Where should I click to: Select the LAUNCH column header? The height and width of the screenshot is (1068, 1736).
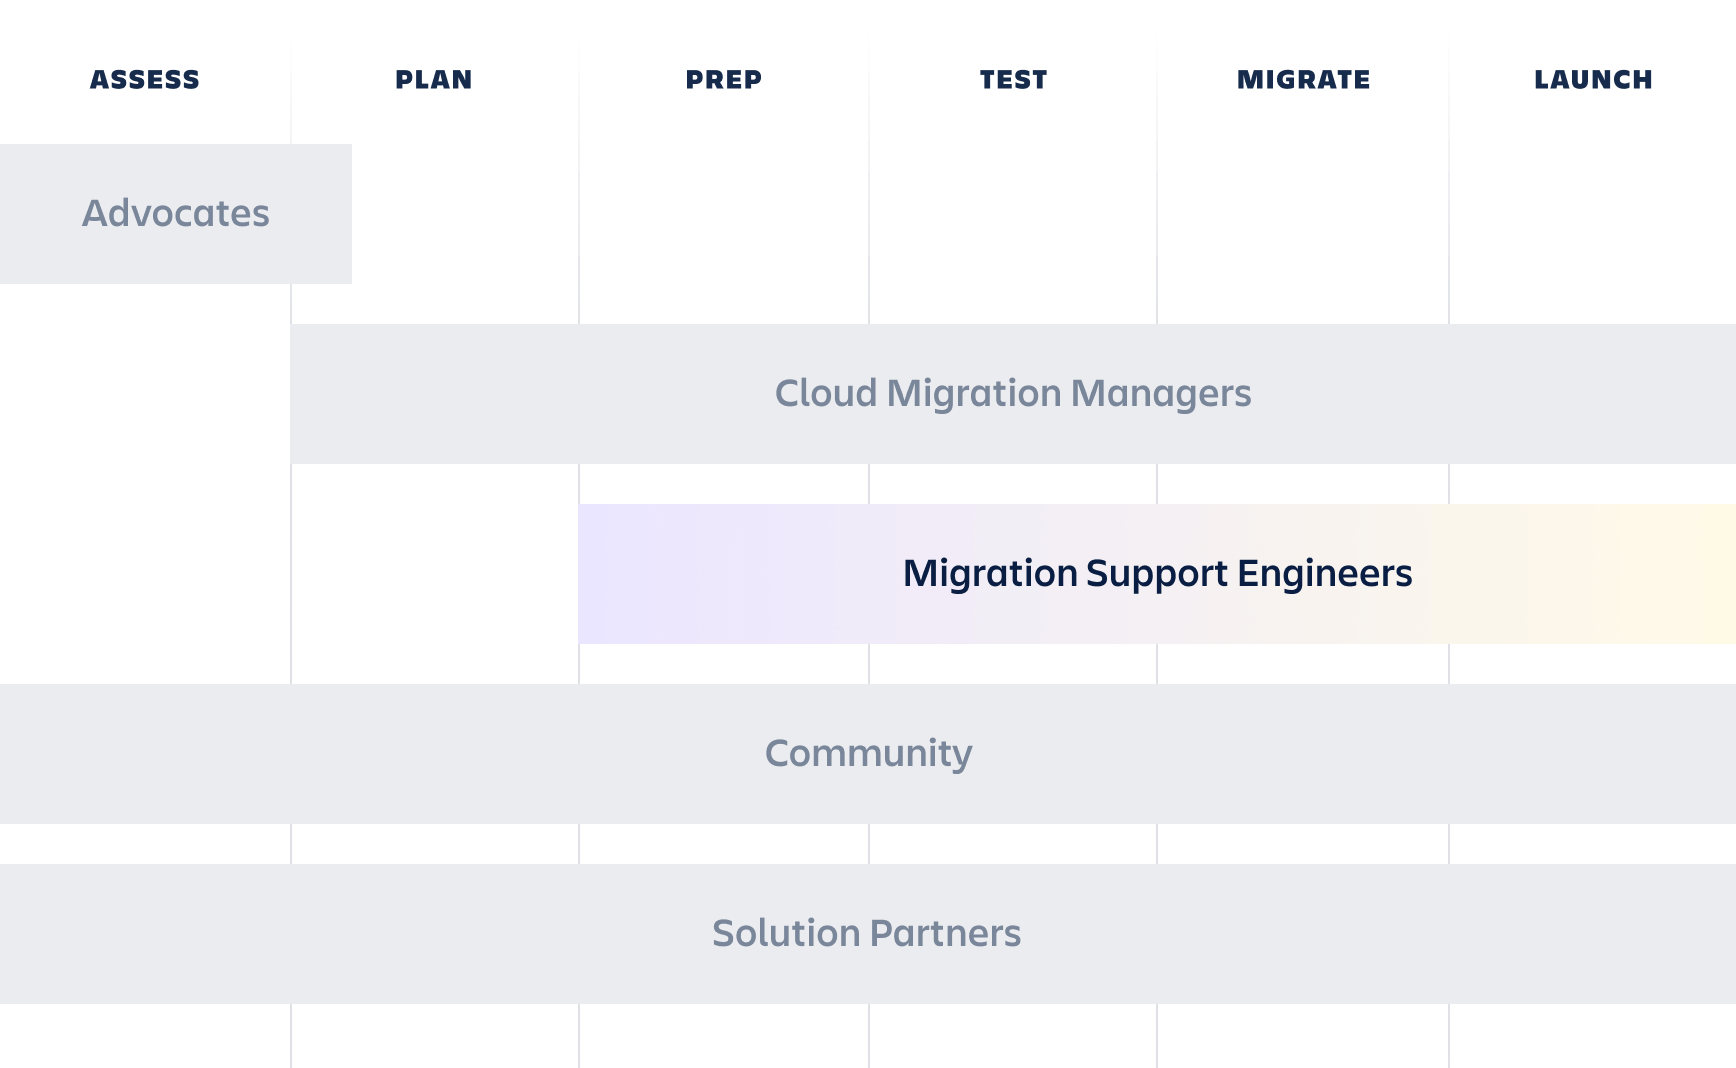coord(1592,80)
